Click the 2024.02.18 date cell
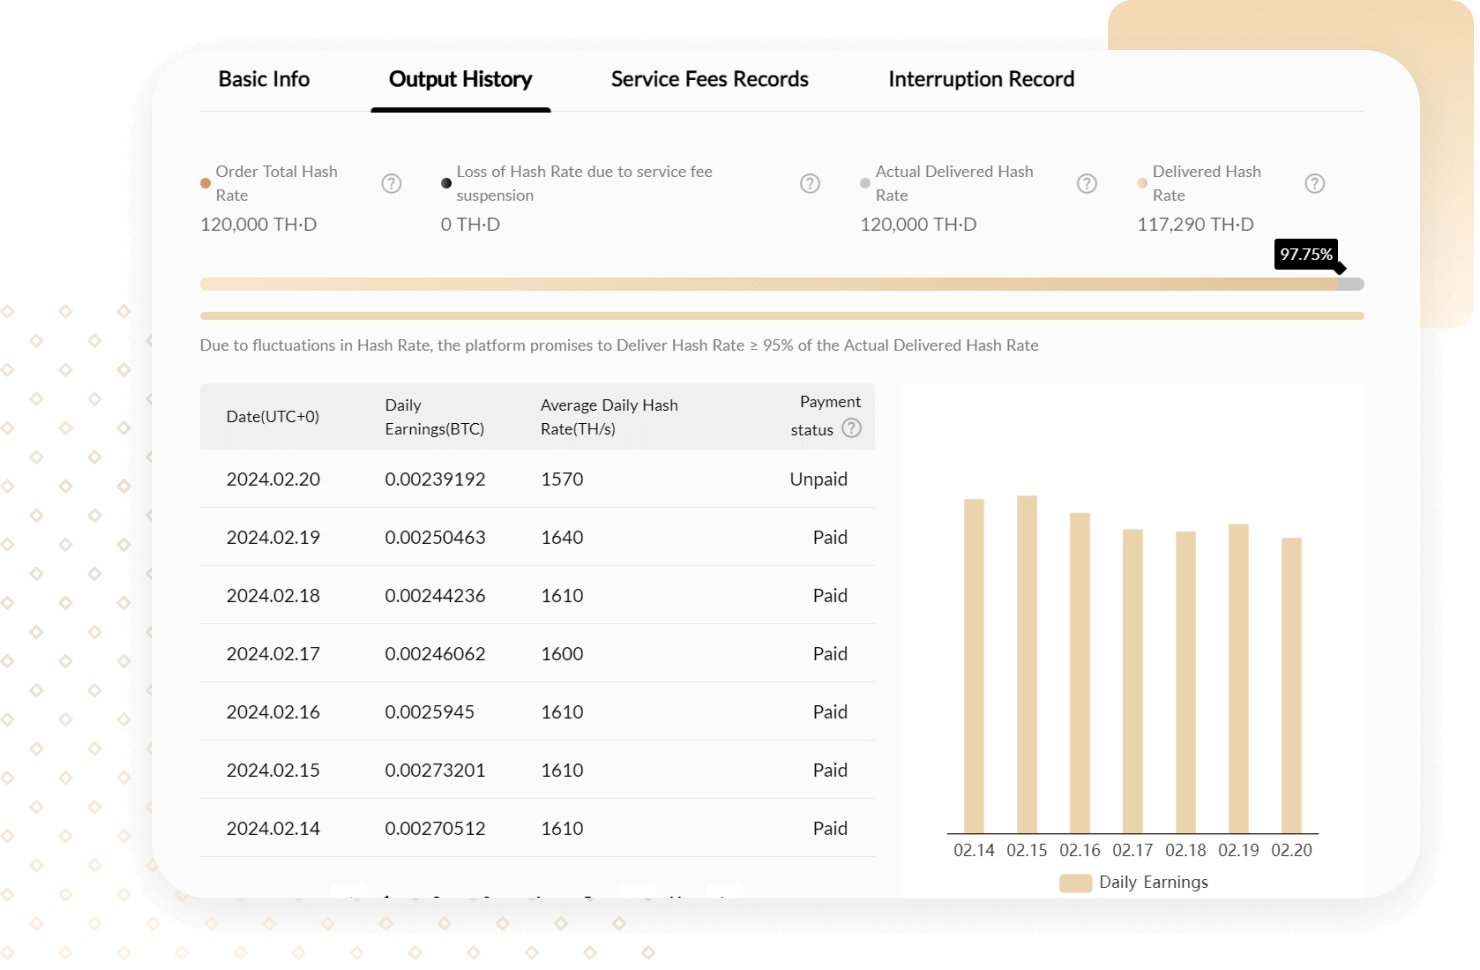The width and height of the screenshot is (1480, 970). [x=273, y=595]
